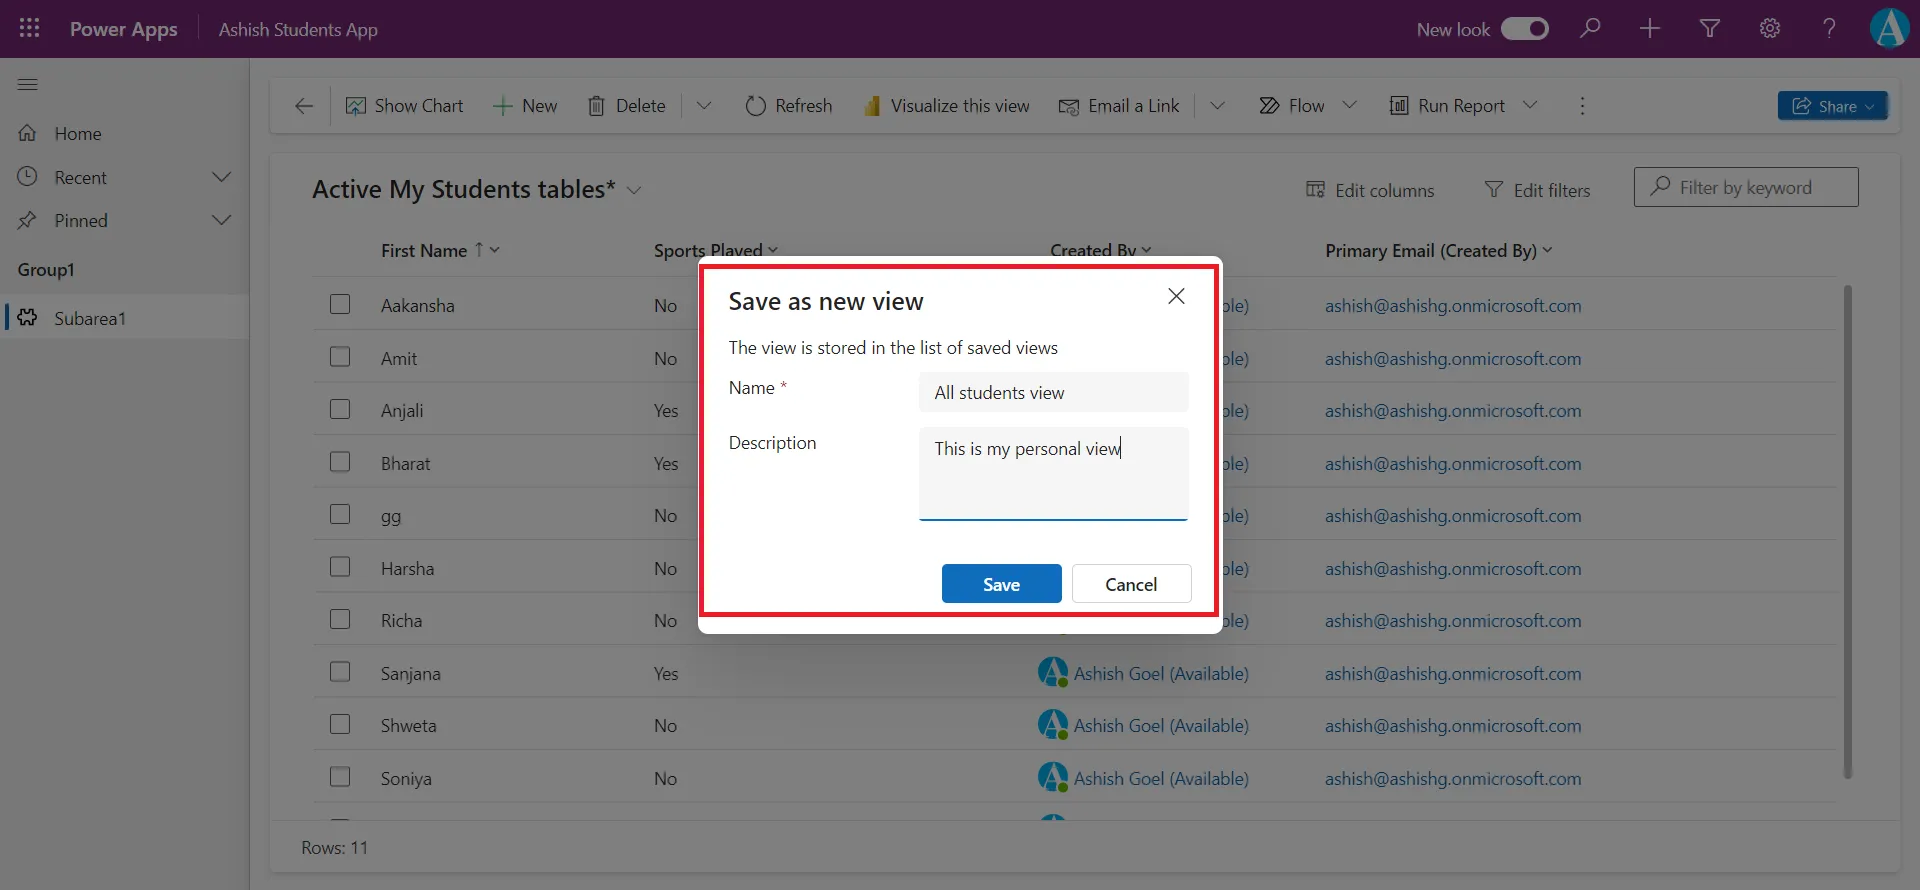Close the Save as new view dialog
The width and height of the screenshot is (1920, 890).
point(1176,296)
